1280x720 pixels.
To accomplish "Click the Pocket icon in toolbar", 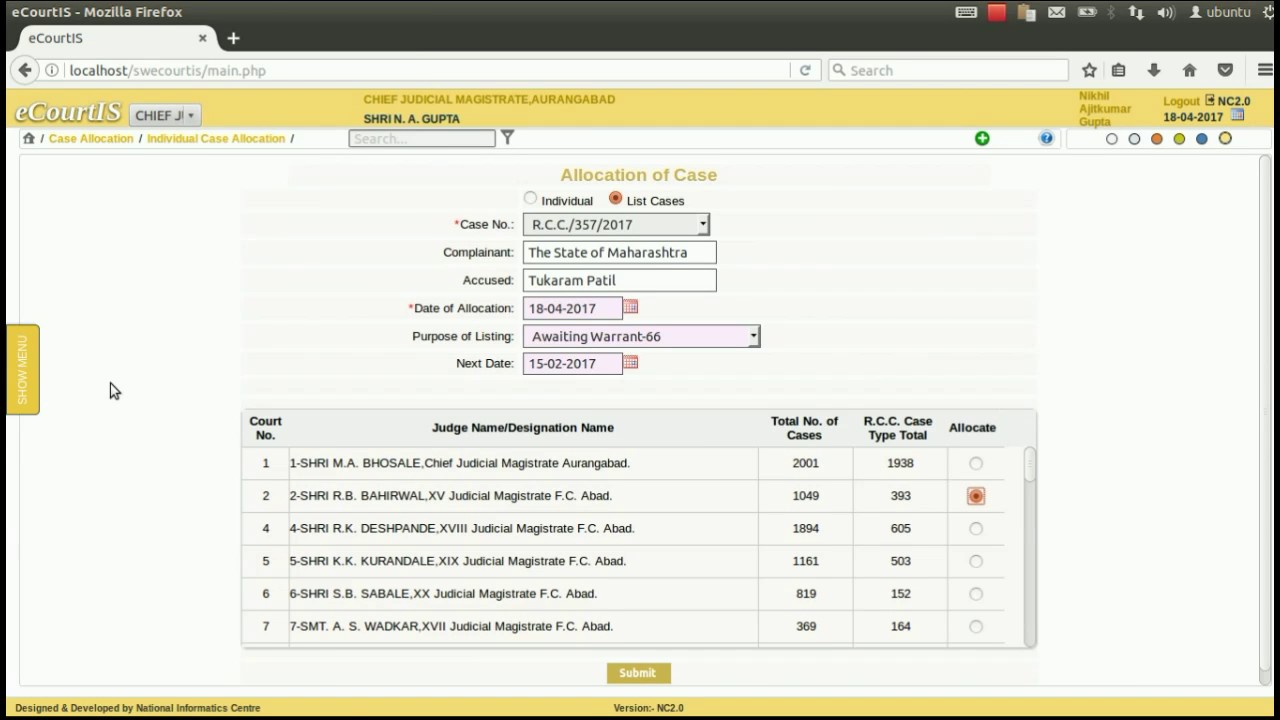I will pyautogui.click(x=1225, y=70).
